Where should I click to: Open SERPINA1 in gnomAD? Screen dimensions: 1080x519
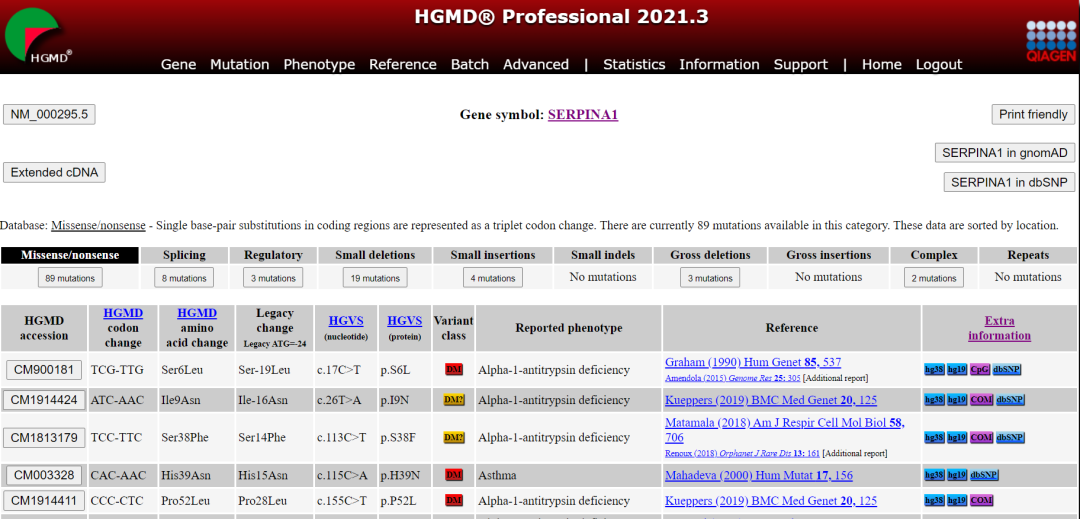pyautogui.click(x=1005, y=153)
